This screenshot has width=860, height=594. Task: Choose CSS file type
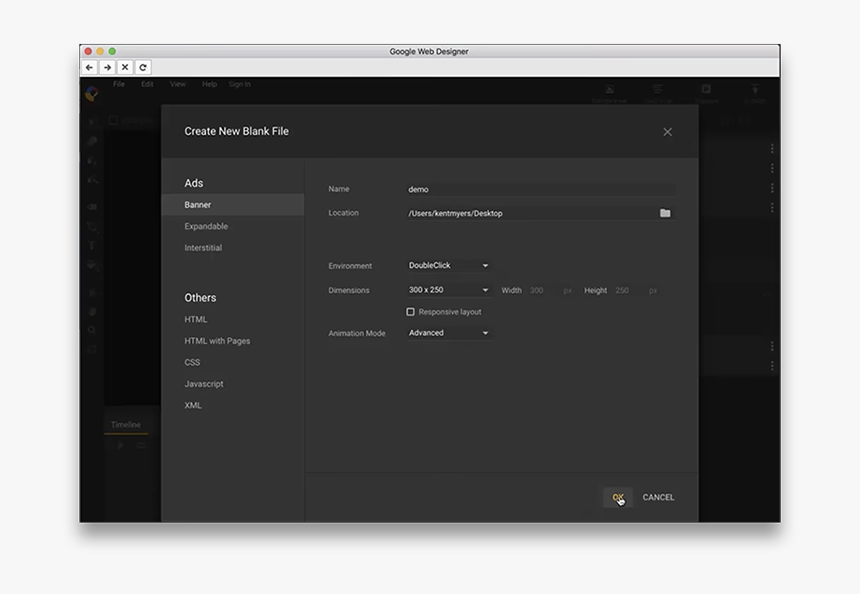192,362
